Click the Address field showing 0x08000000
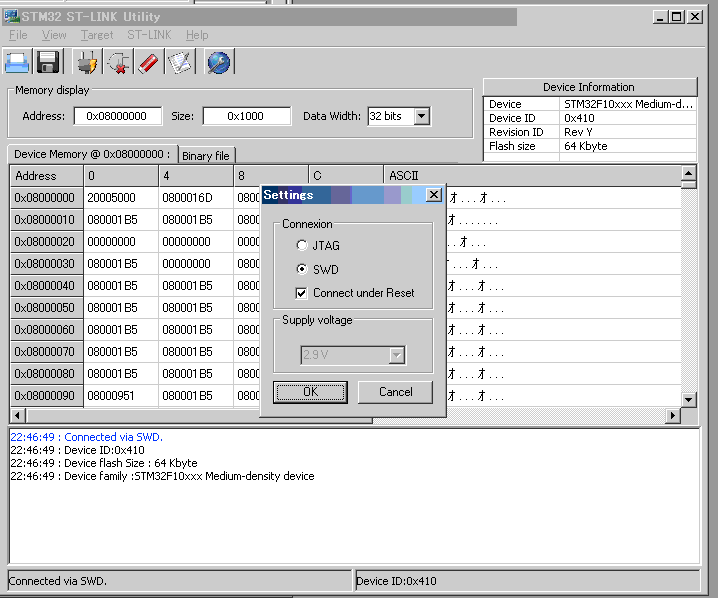Viewport: 718px width, 598px height. [117, 116]
